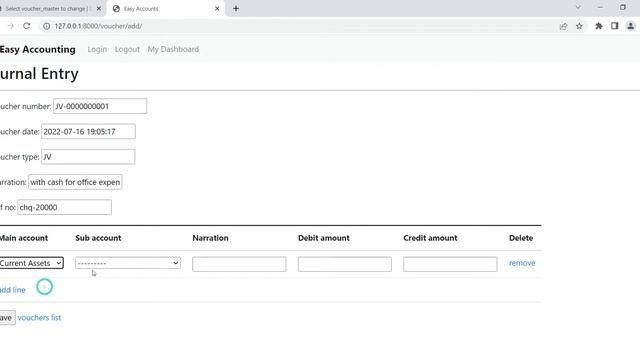Open a new browser tab
The height and width of the screenshot is (360, 640).
pyautogui.click(x=236, y=9)
